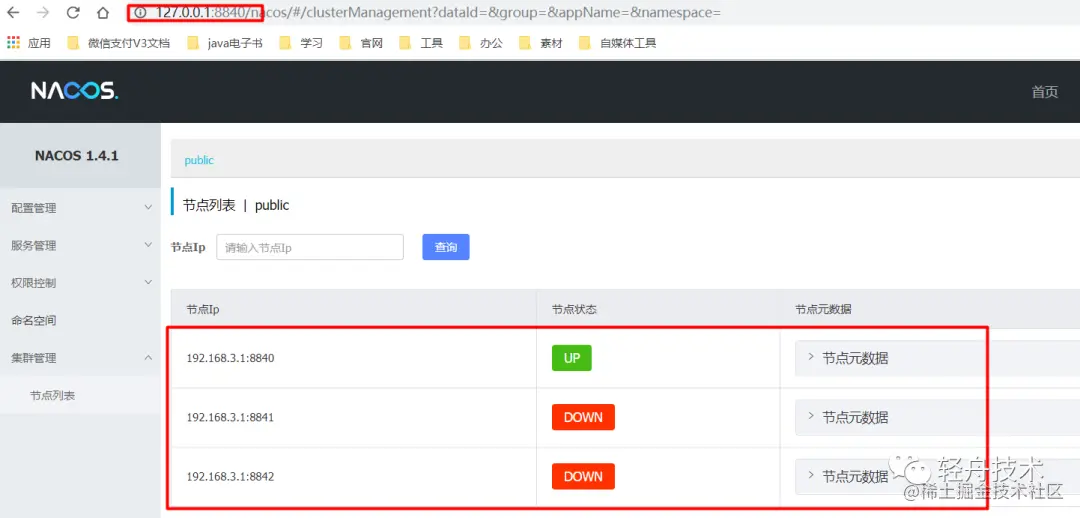
Task: Open the 应用 apps grid icon
Action: [x=14, y=43]
